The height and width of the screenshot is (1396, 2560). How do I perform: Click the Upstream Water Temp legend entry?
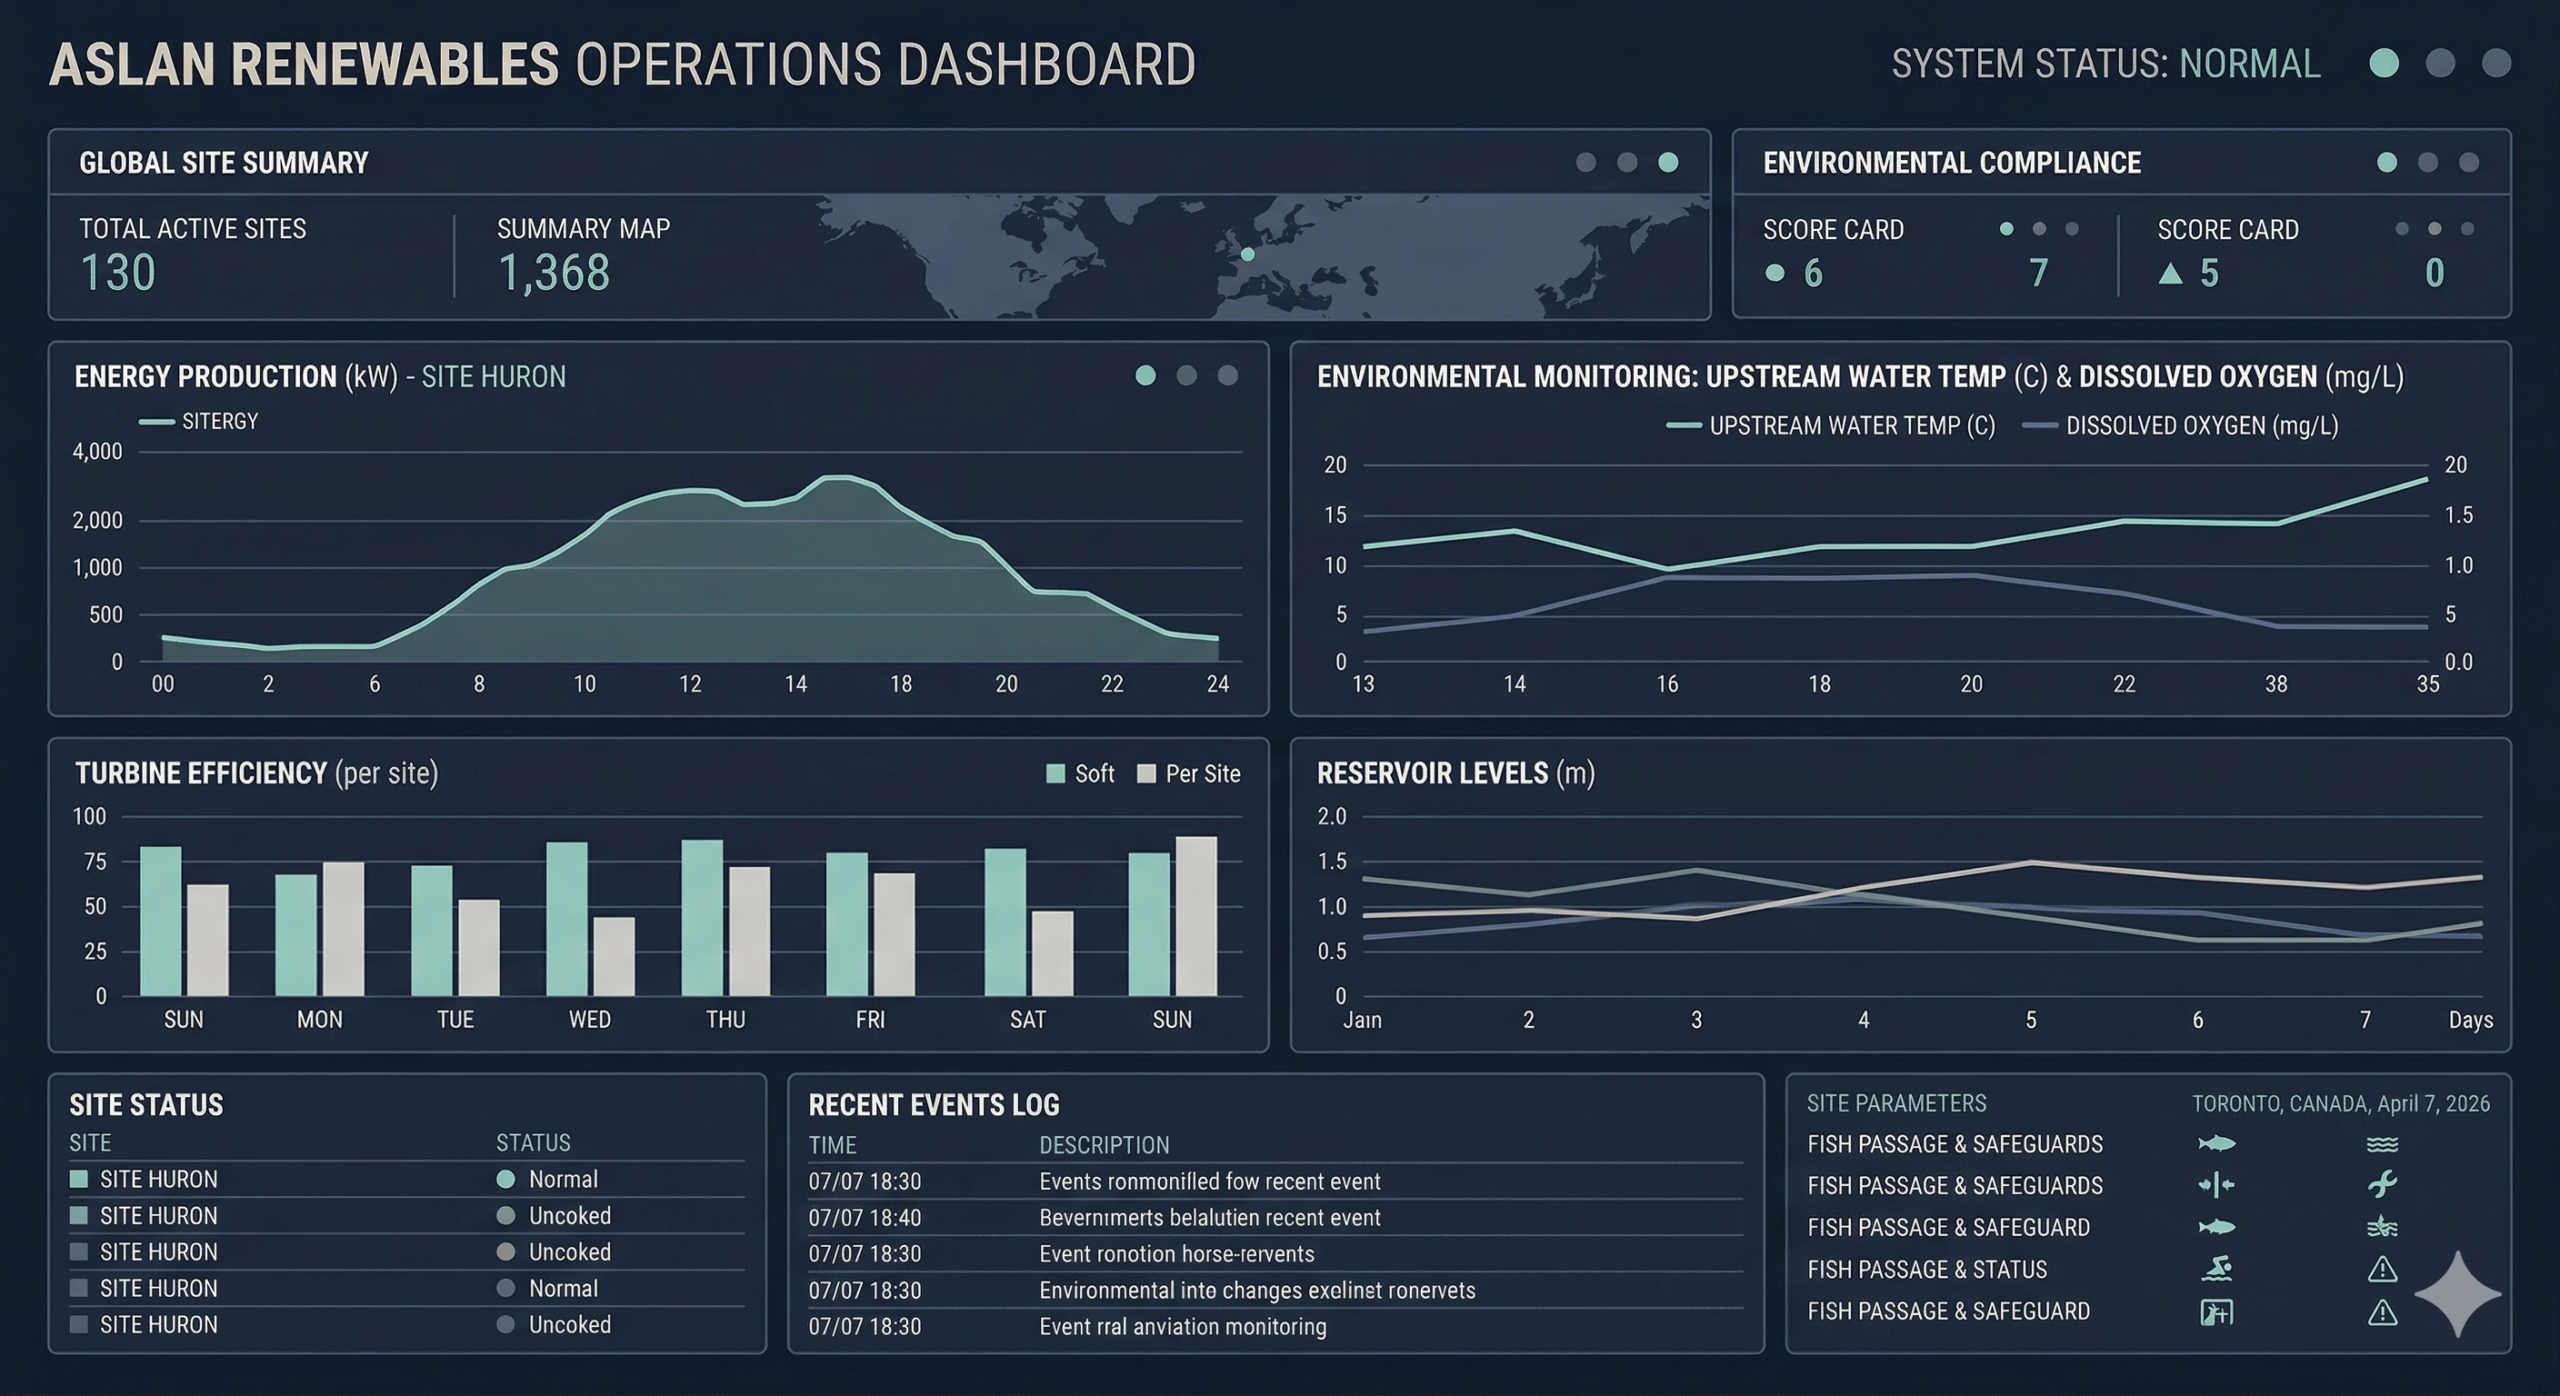(x=1830, y=425)
